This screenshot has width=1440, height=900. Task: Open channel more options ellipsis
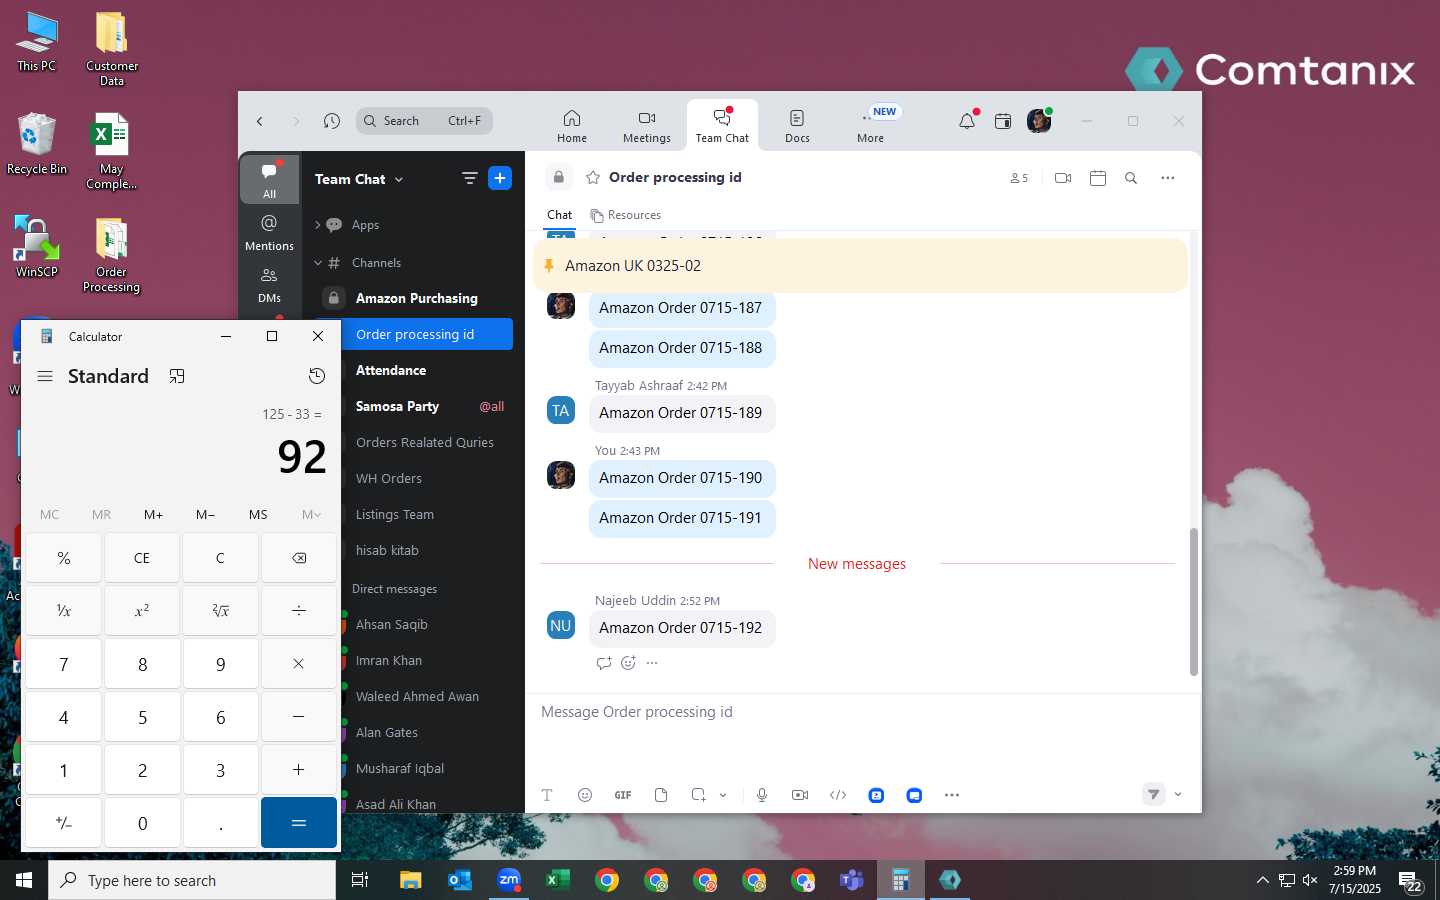click(1167, 178)
